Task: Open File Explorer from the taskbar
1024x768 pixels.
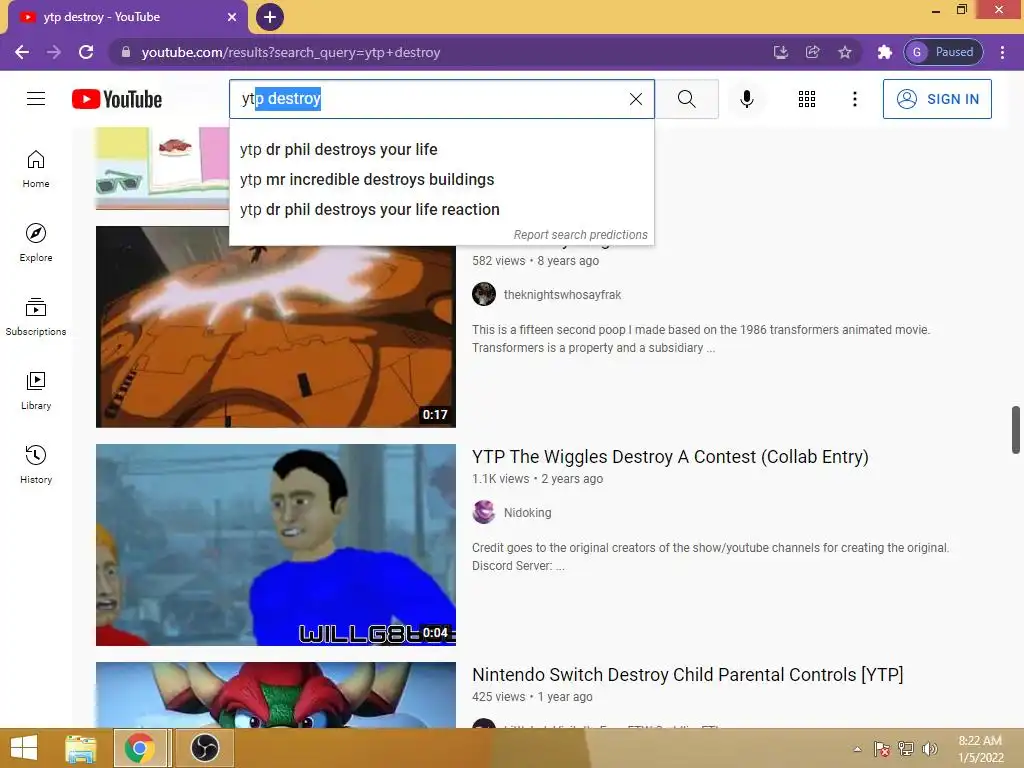Action: pyautogui.click(x=80, y=748)
